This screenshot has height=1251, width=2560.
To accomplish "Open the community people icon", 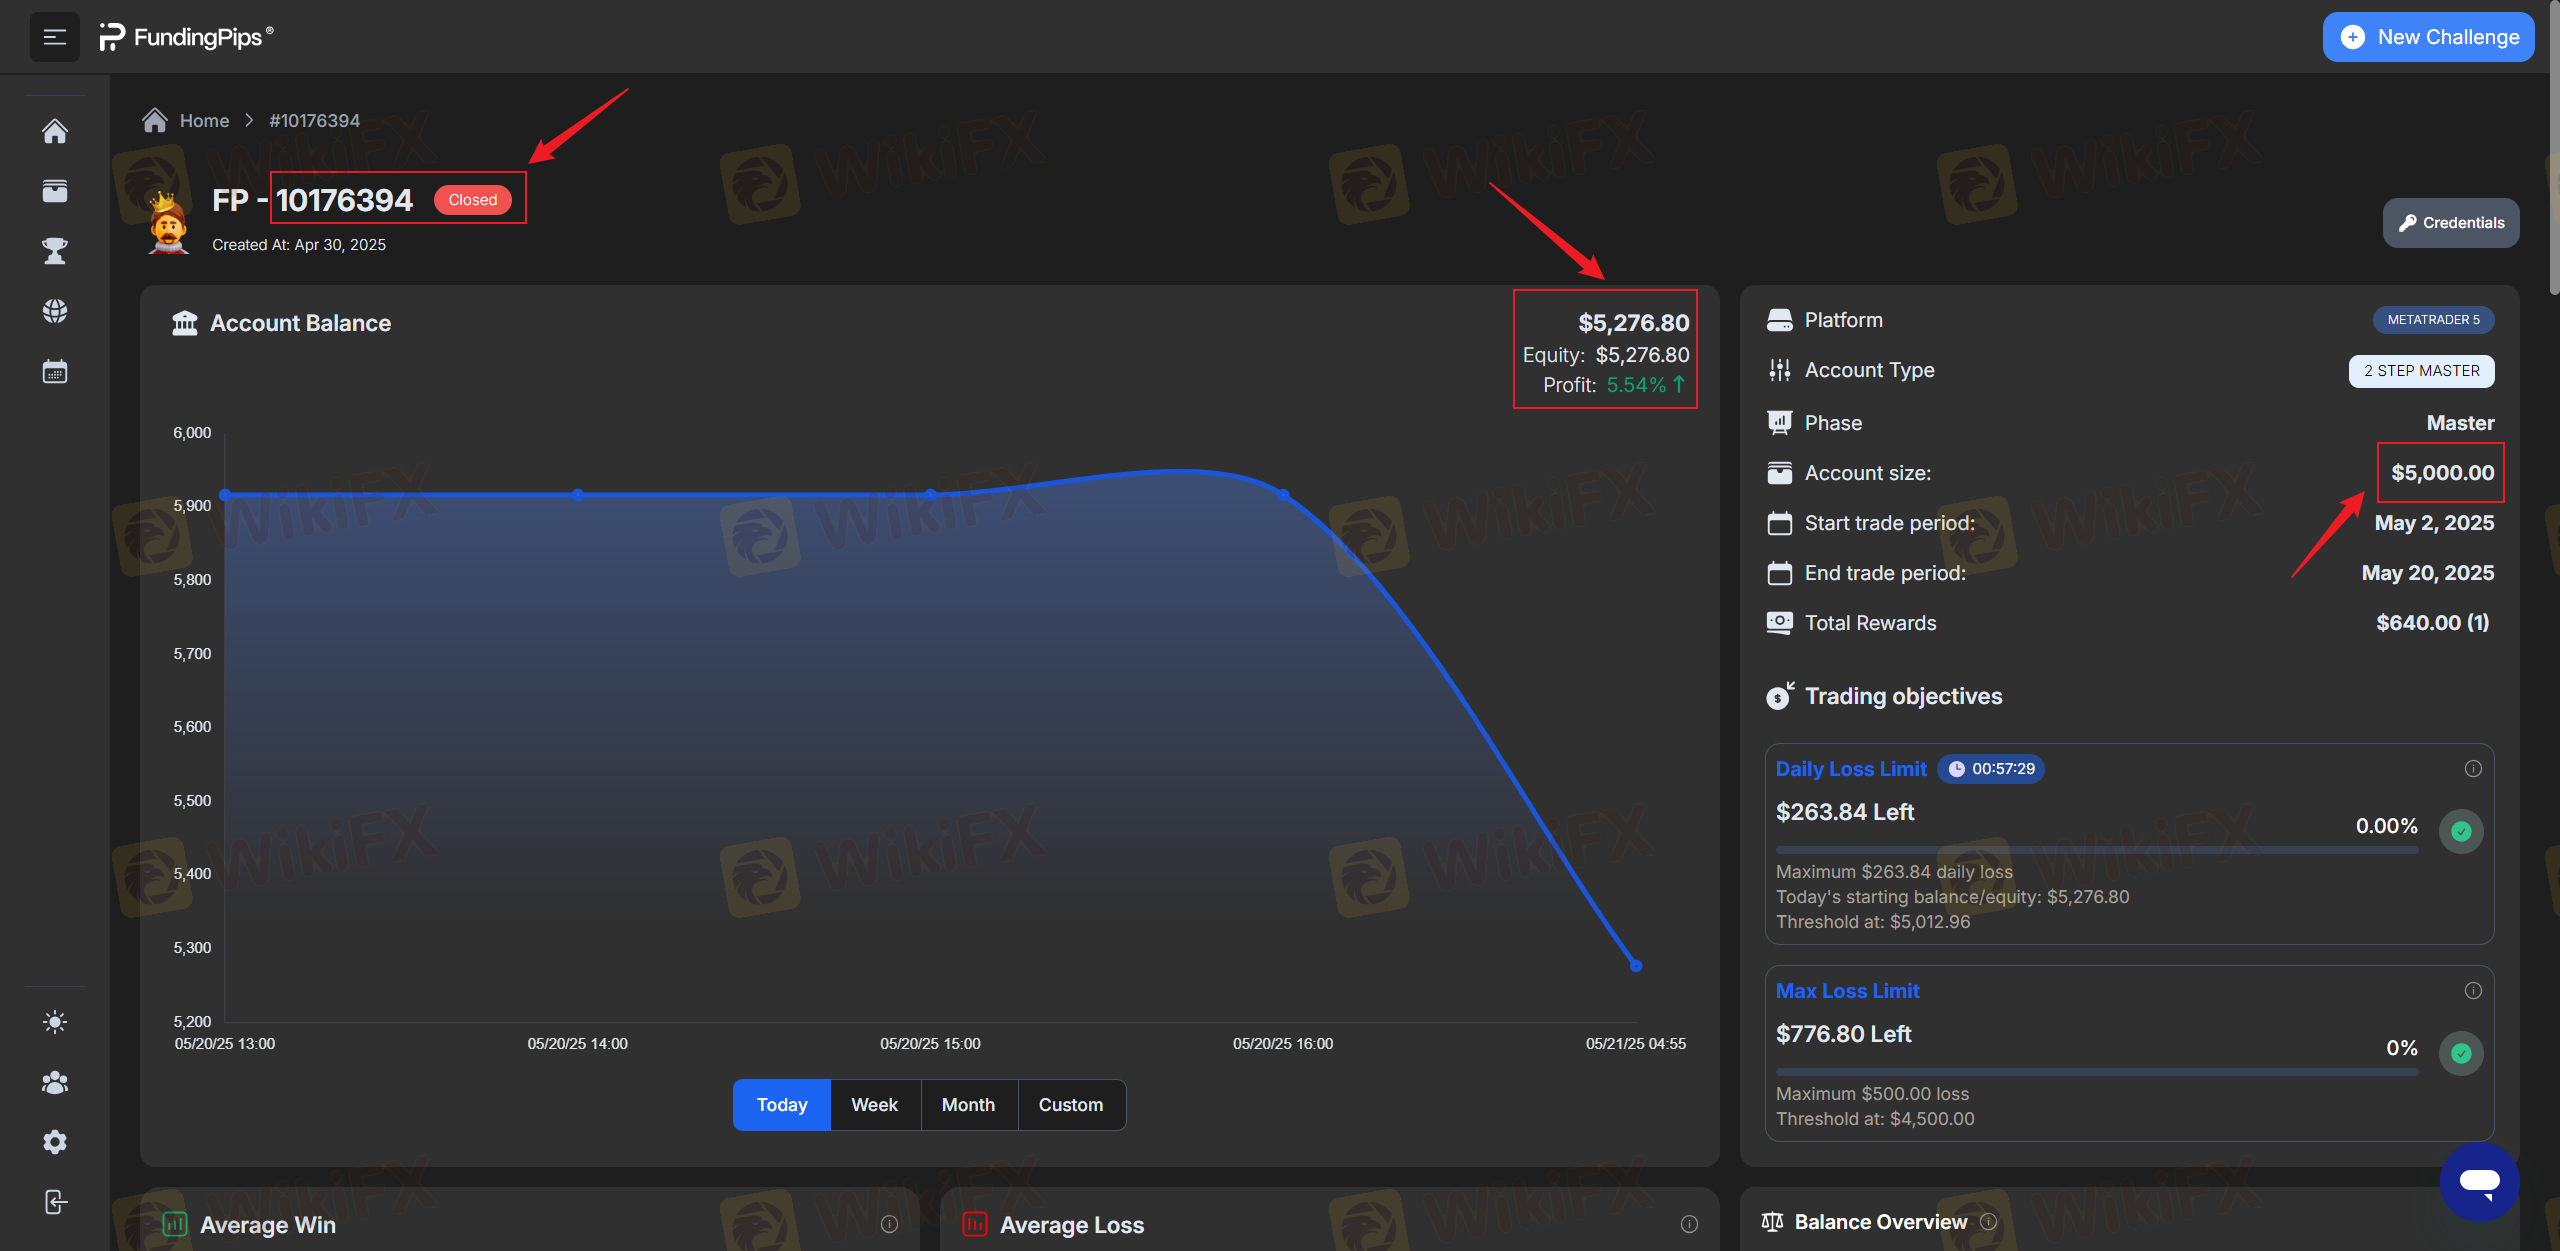I will [x=55, y=1082].
